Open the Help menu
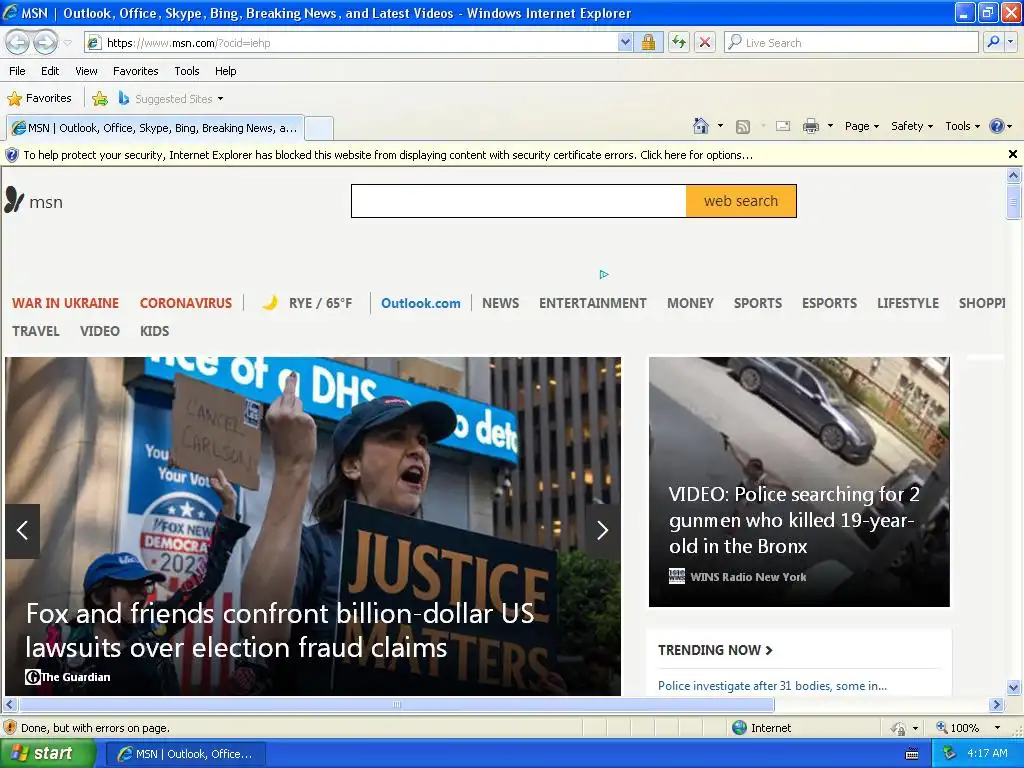 [225, 71]
